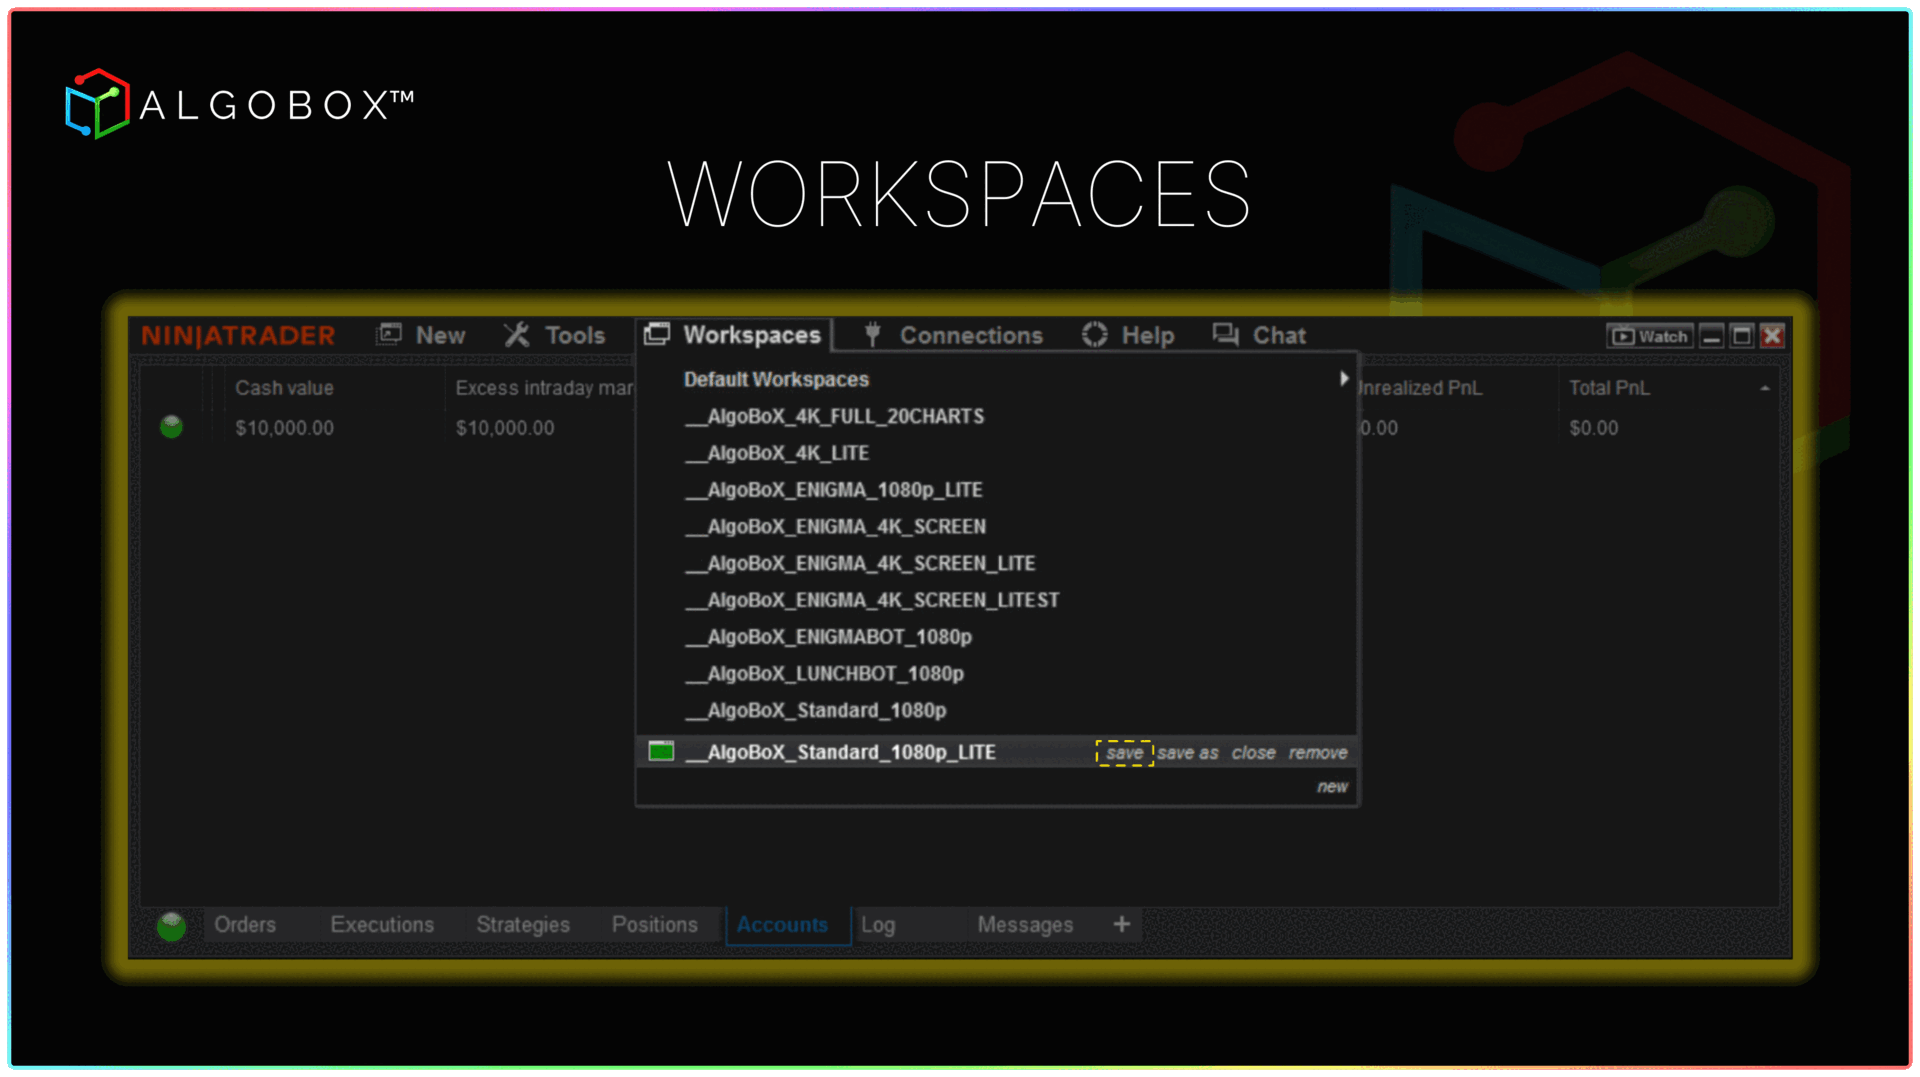Switch to the Orders tab
Image resolution: width=1920 pixels, height=1077 pixels.
point(245,925)
